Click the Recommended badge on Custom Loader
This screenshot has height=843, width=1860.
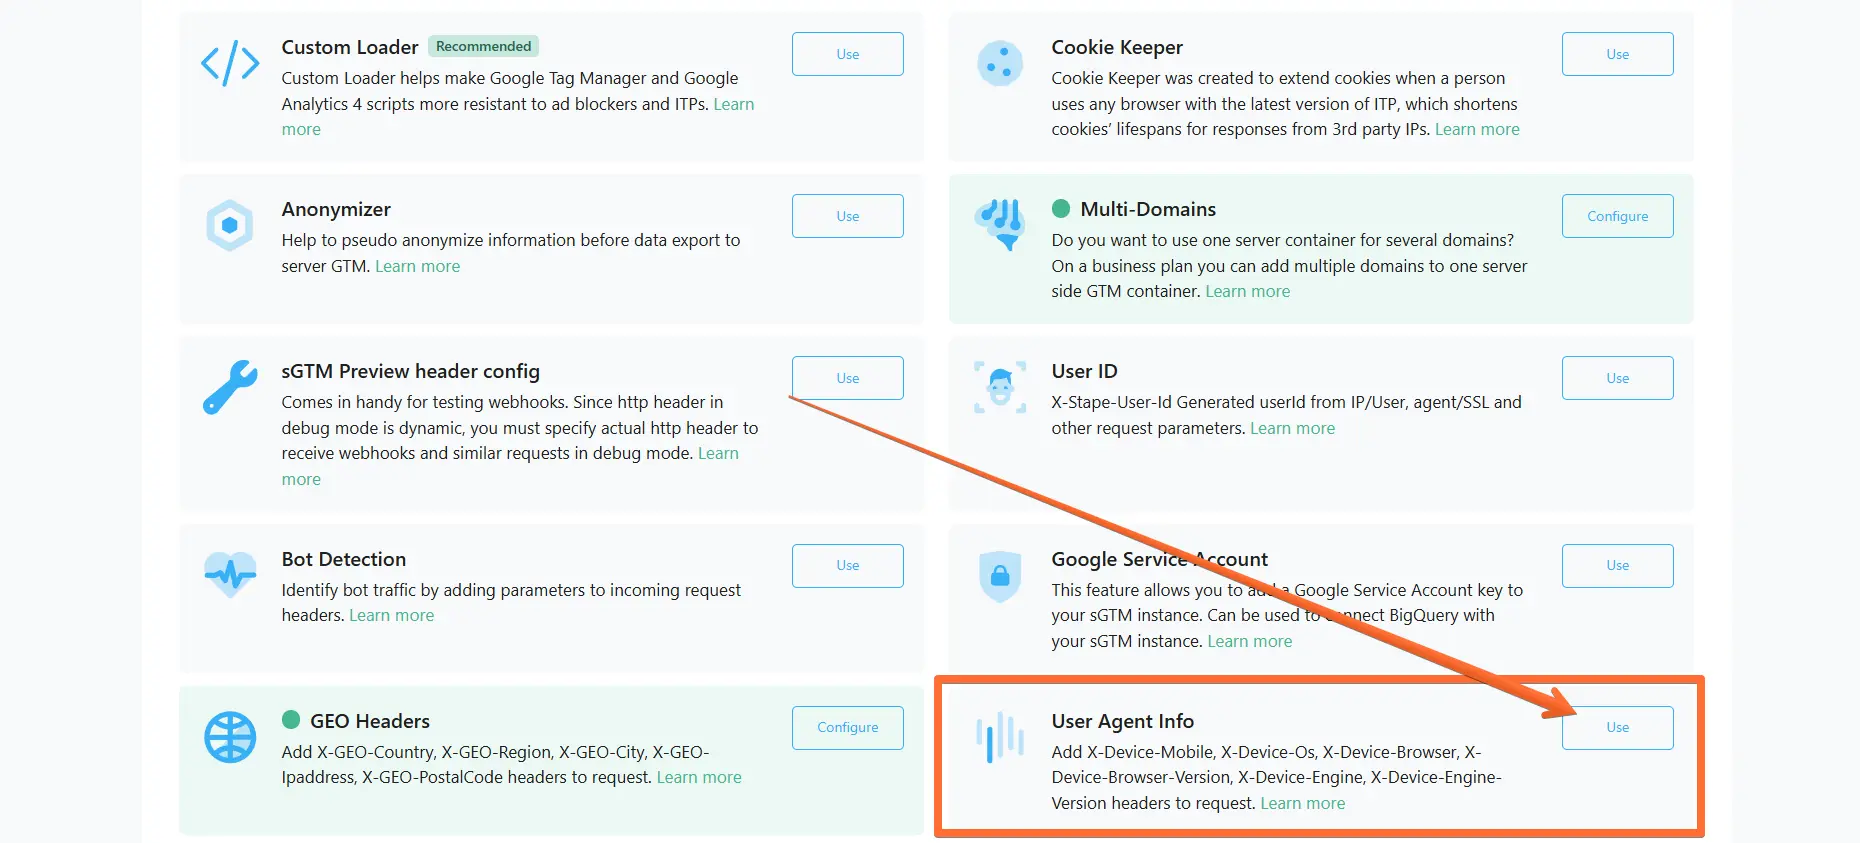pos(484,46)
